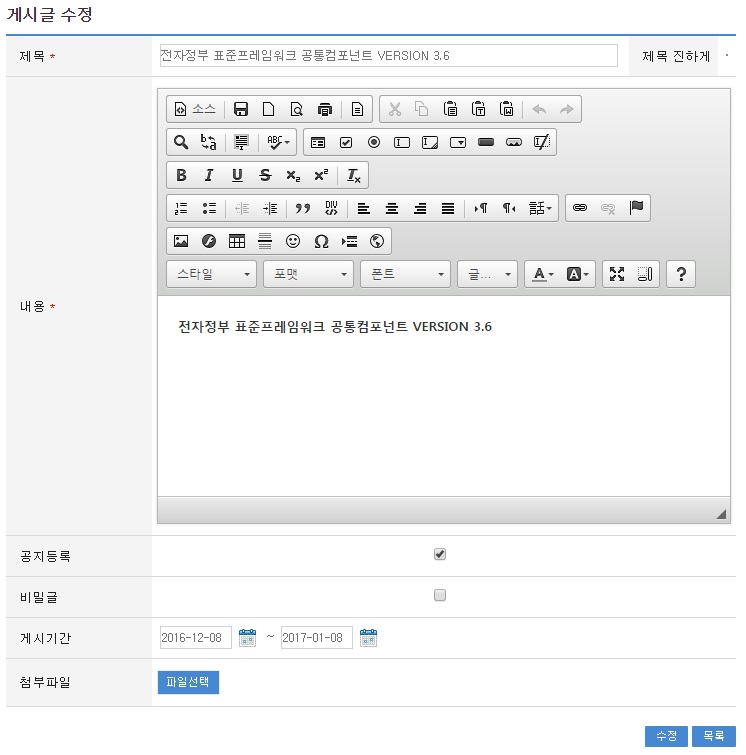746x755 pixels.
Task: Insert an image using the image icon
Action: pos(181,241)
